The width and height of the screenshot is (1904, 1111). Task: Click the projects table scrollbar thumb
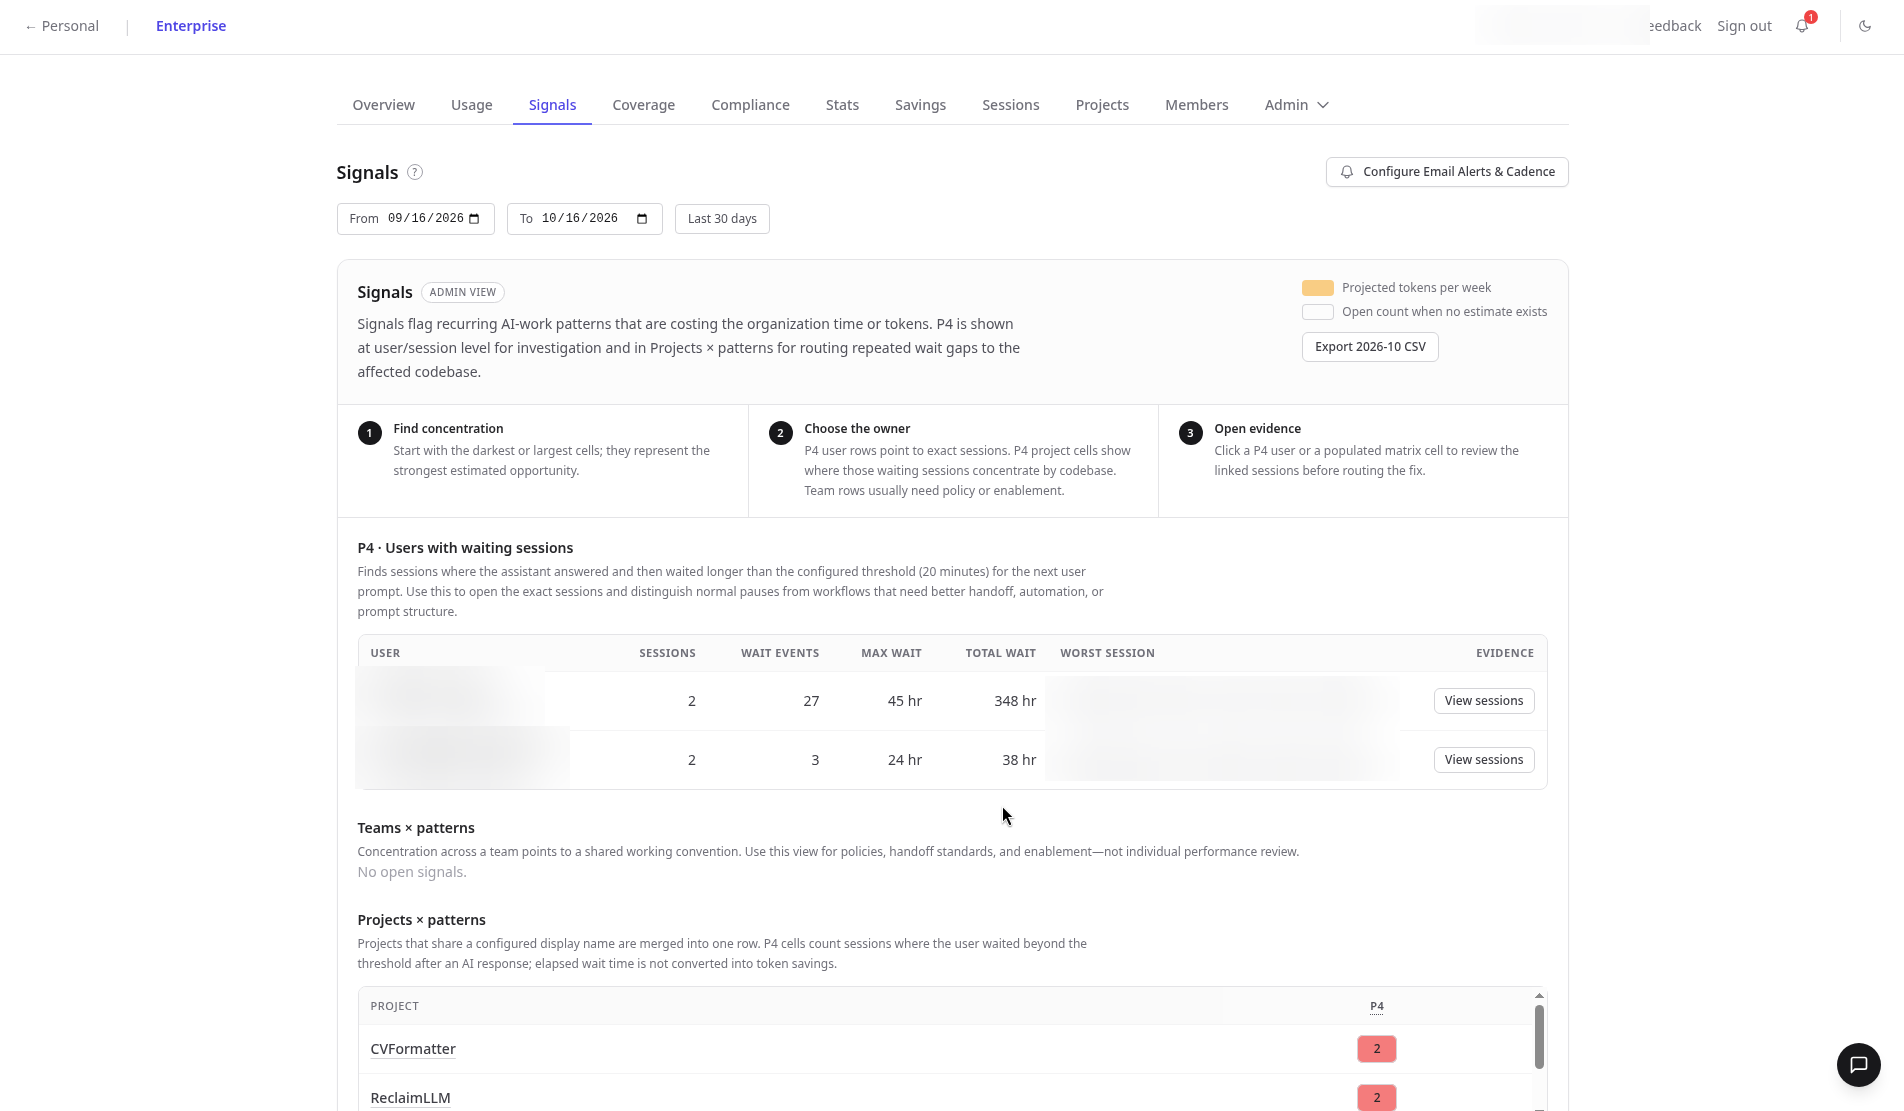pyautogui.click(x=1539, y=1037)
